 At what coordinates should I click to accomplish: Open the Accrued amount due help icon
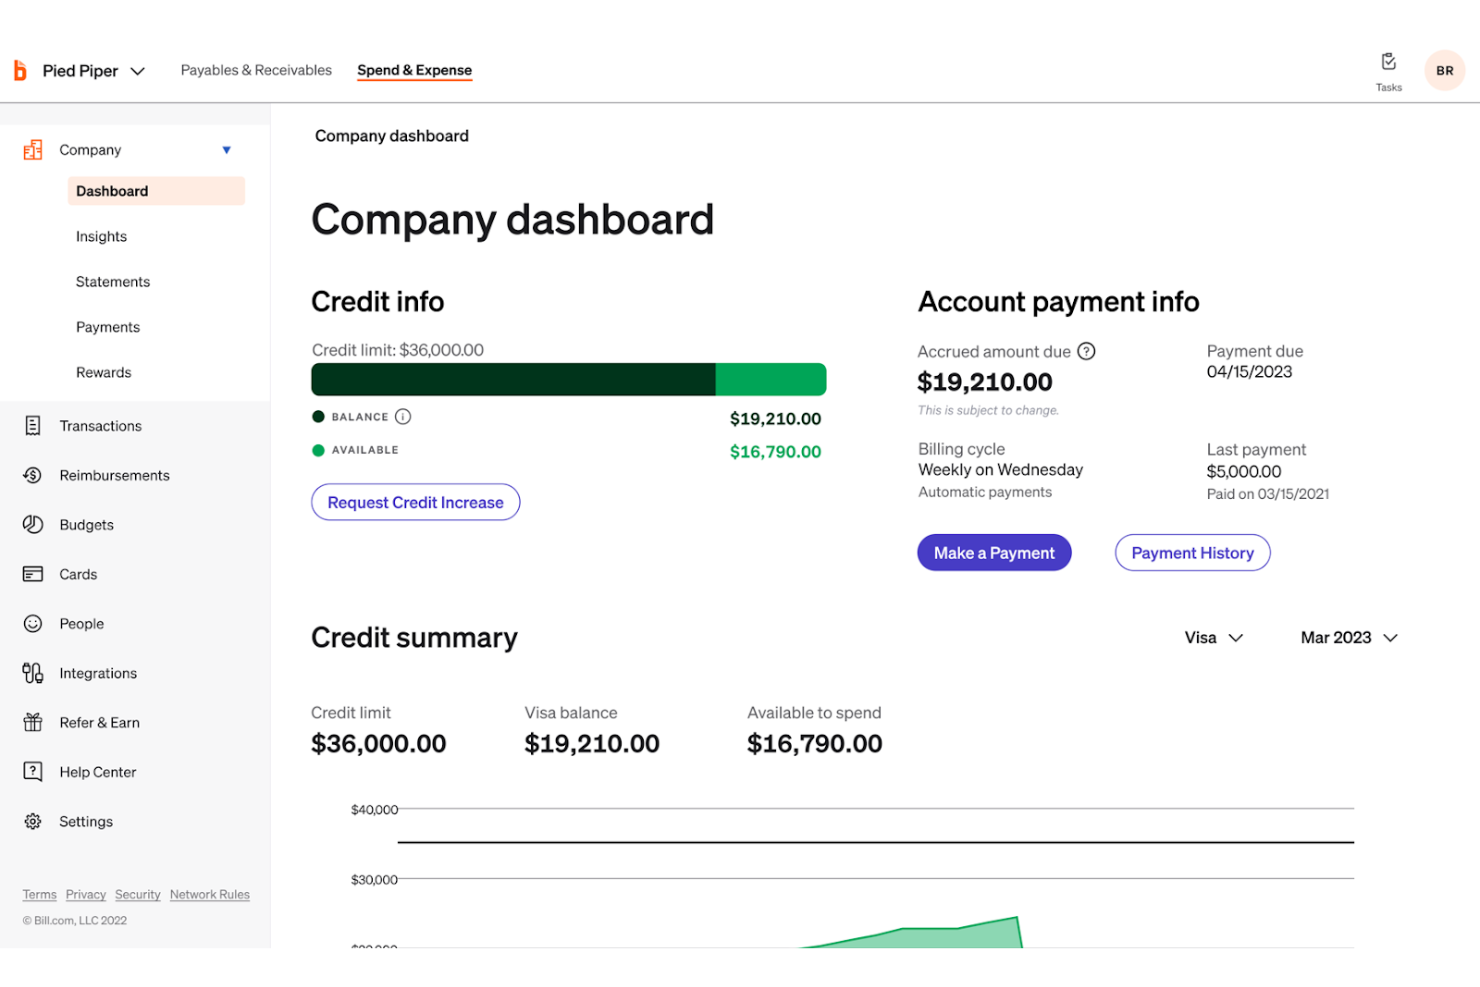pyautogui.click(x=1087, y=351)
